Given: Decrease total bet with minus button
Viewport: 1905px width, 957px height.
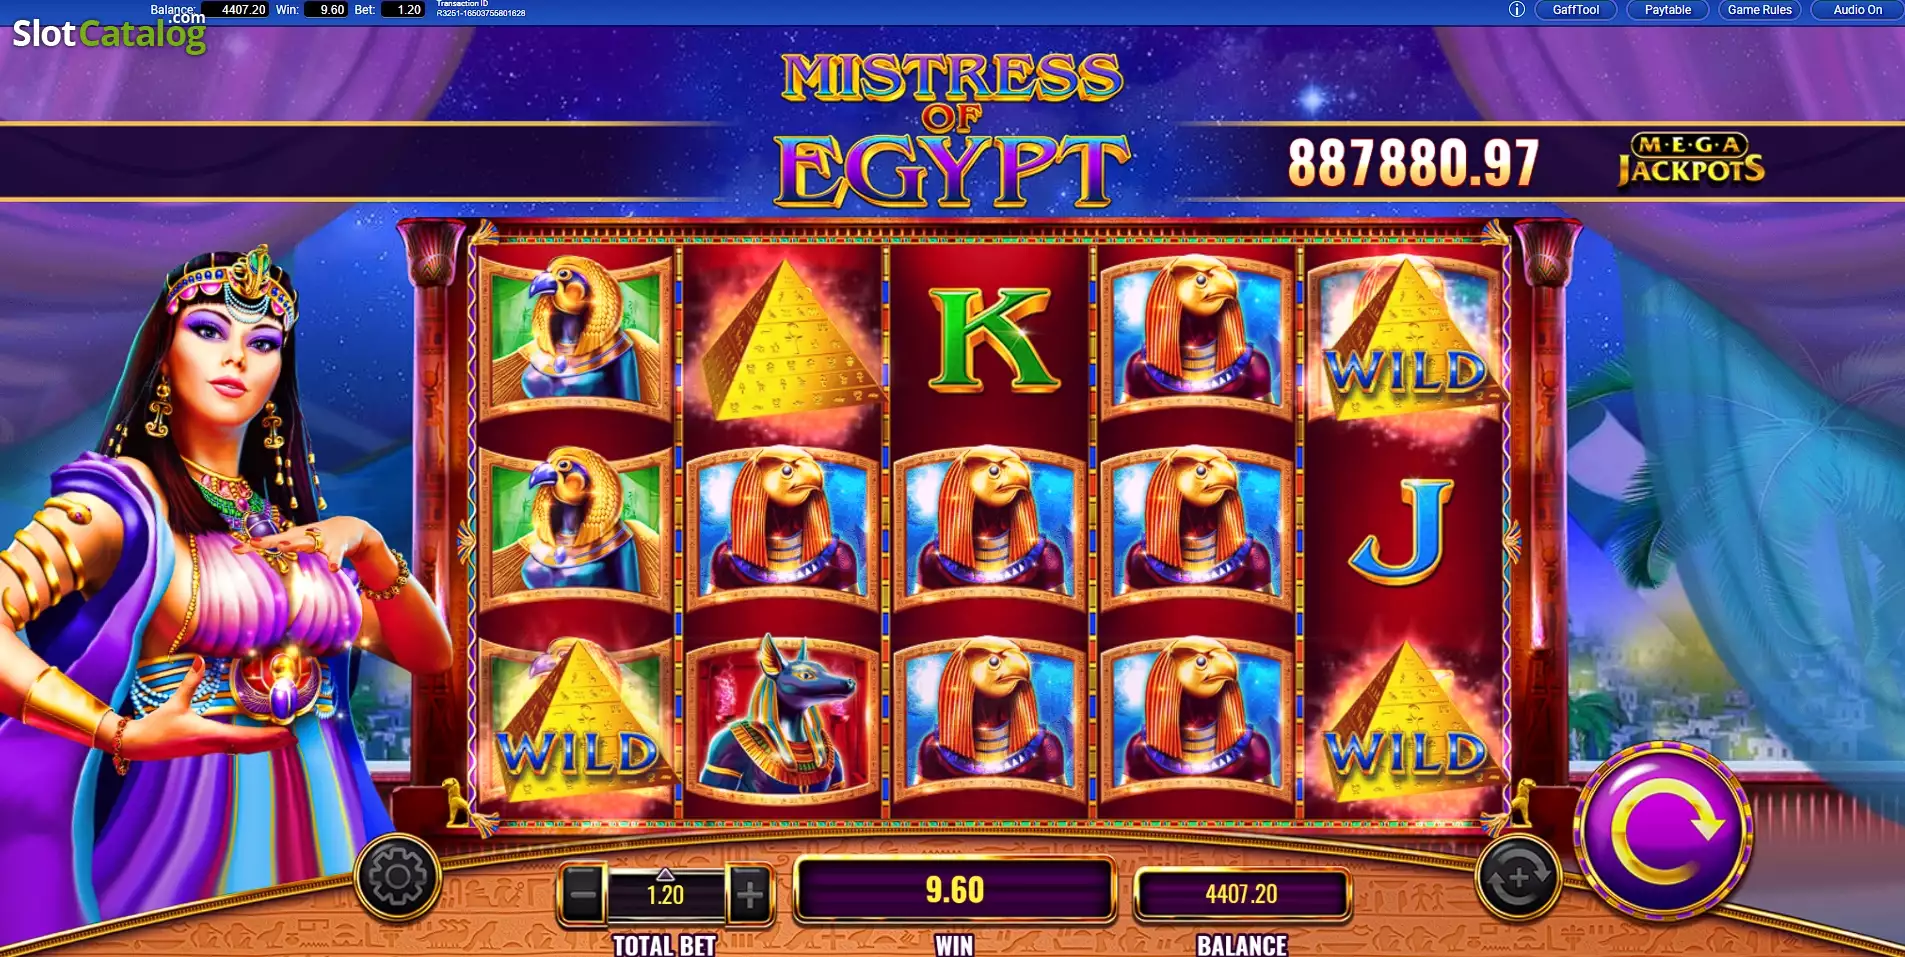Looking at the screenshot, I should click(x=582, y=893).
